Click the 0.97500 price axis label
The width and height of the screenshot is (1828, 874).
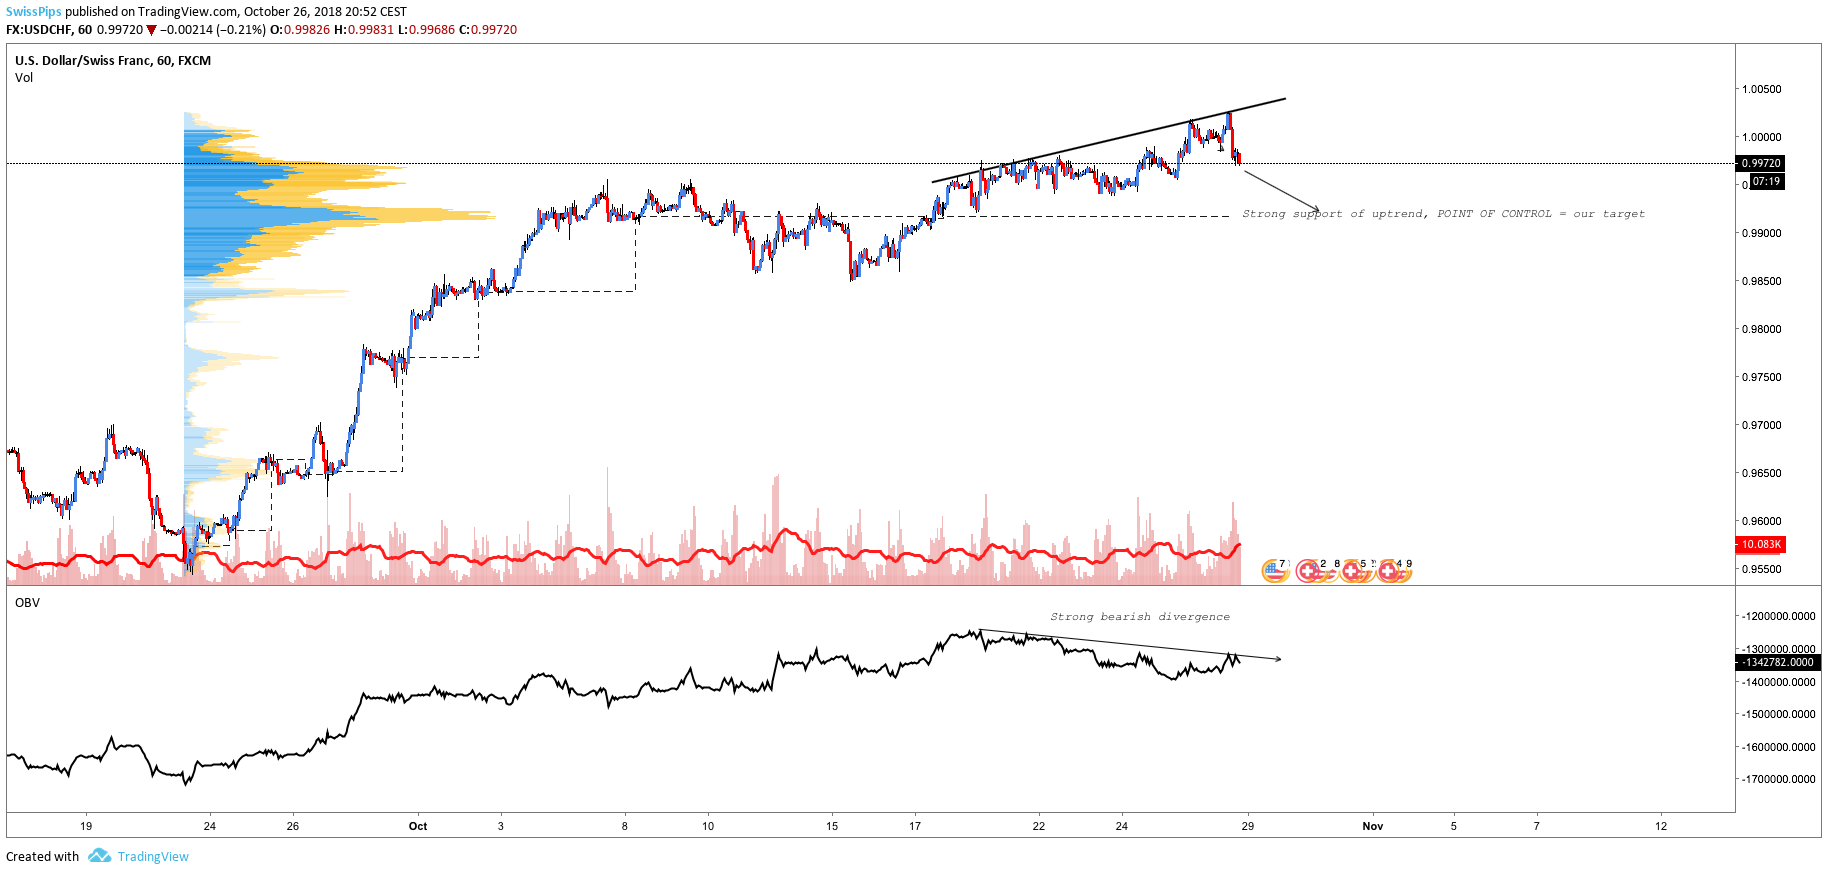[1762, 378]
